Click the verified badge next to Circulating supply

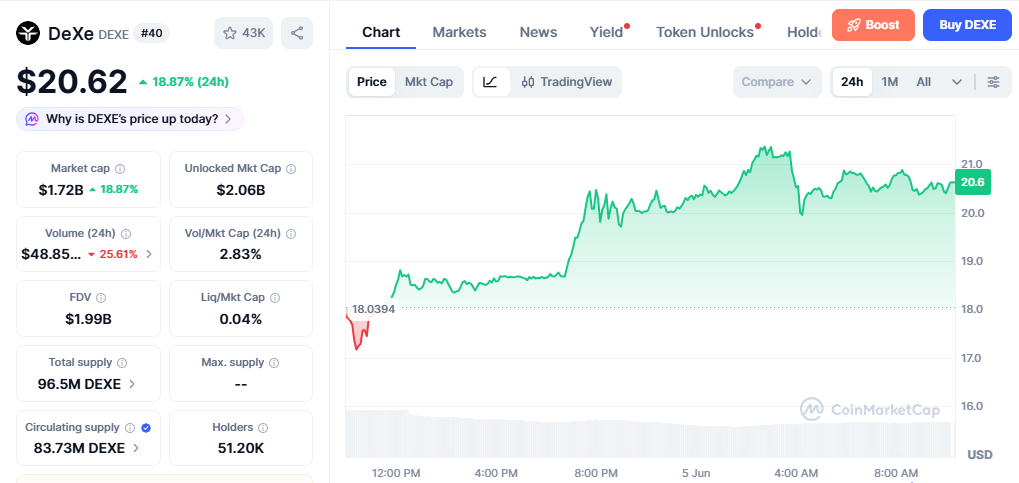(x=146, y=428)
